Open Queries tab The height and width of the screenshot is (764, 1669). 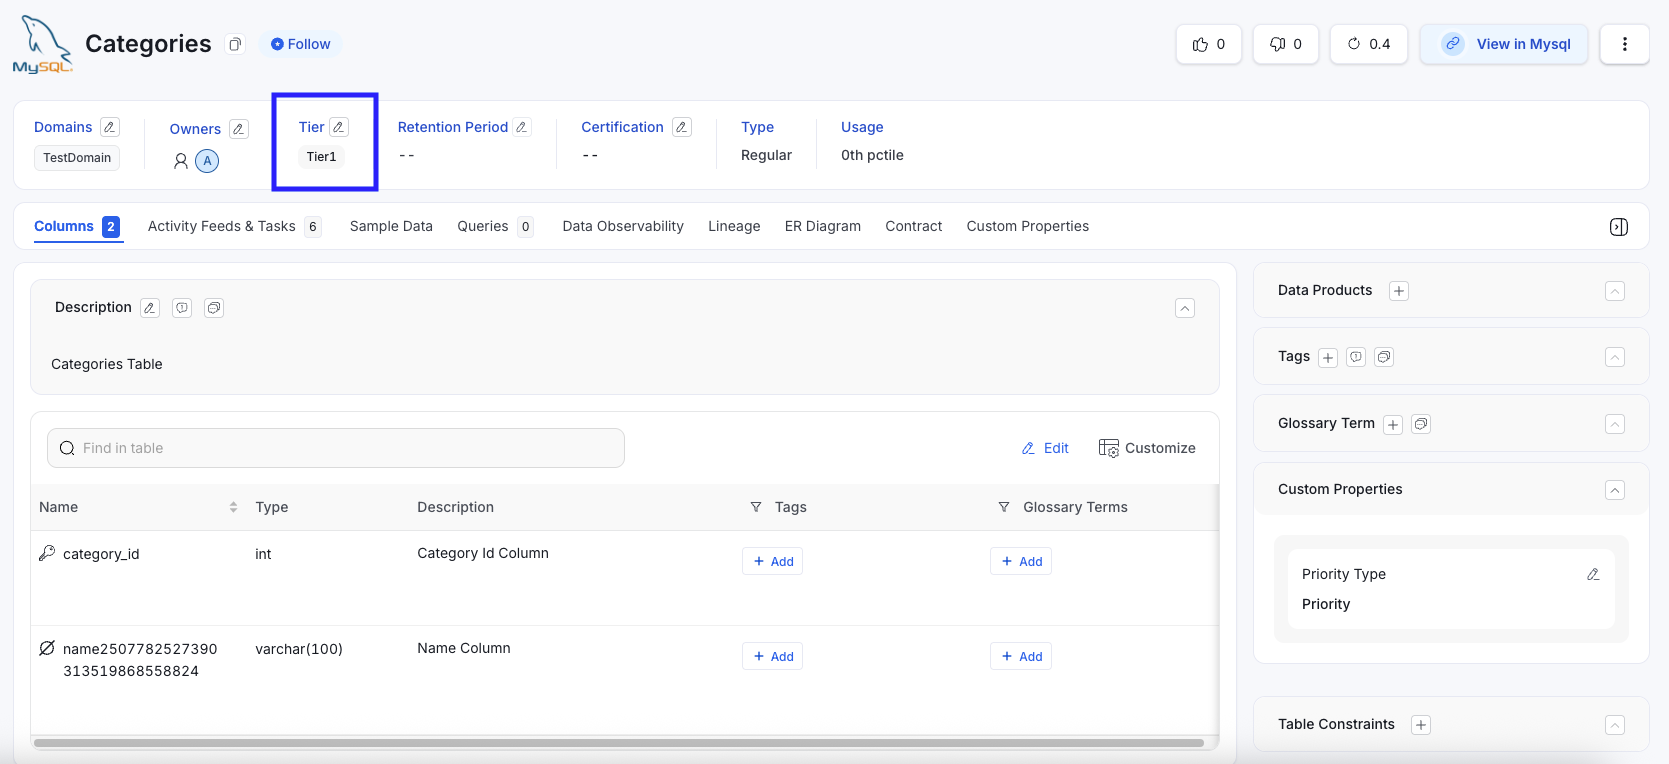[495, 227]
